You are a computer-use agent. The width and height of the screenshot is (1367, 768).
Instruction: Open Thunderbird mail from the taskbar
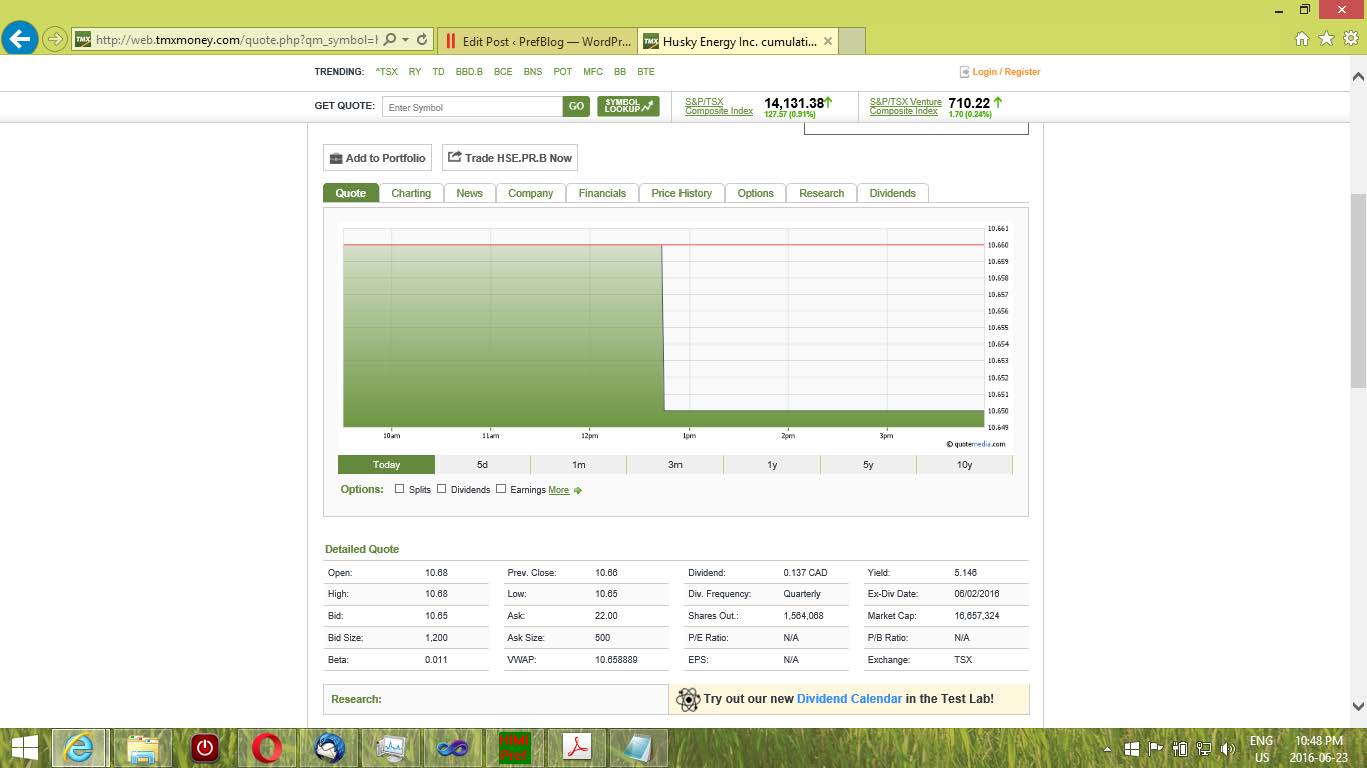click(329, 748)
